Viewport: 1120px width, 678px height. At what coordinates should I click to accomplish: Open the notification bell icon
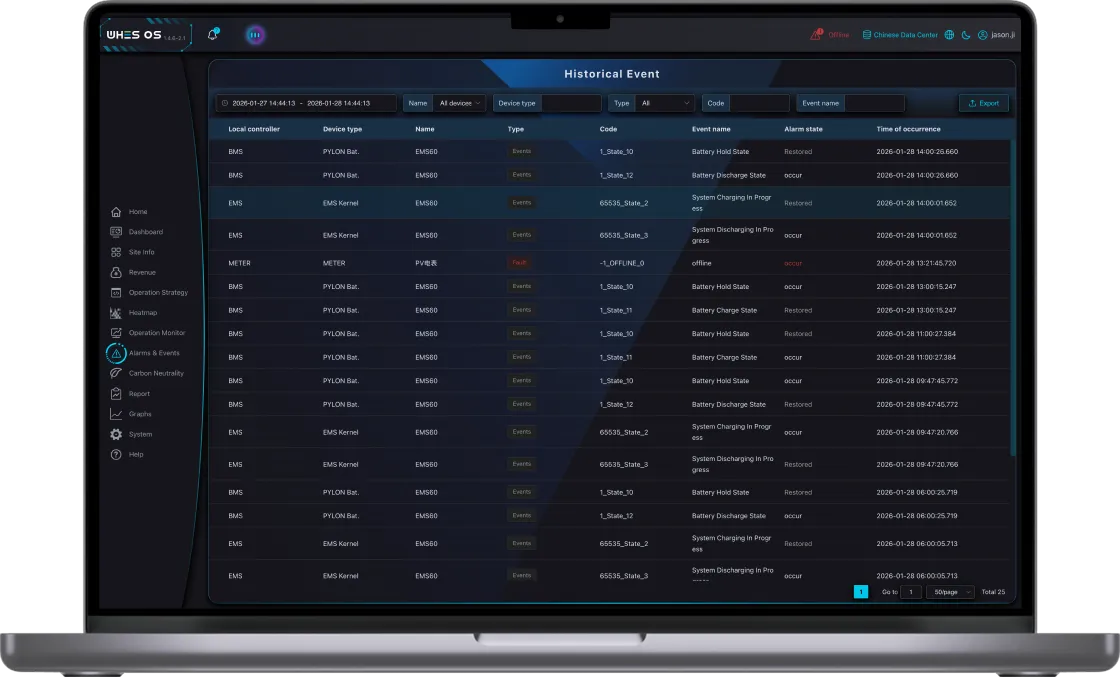212,34
